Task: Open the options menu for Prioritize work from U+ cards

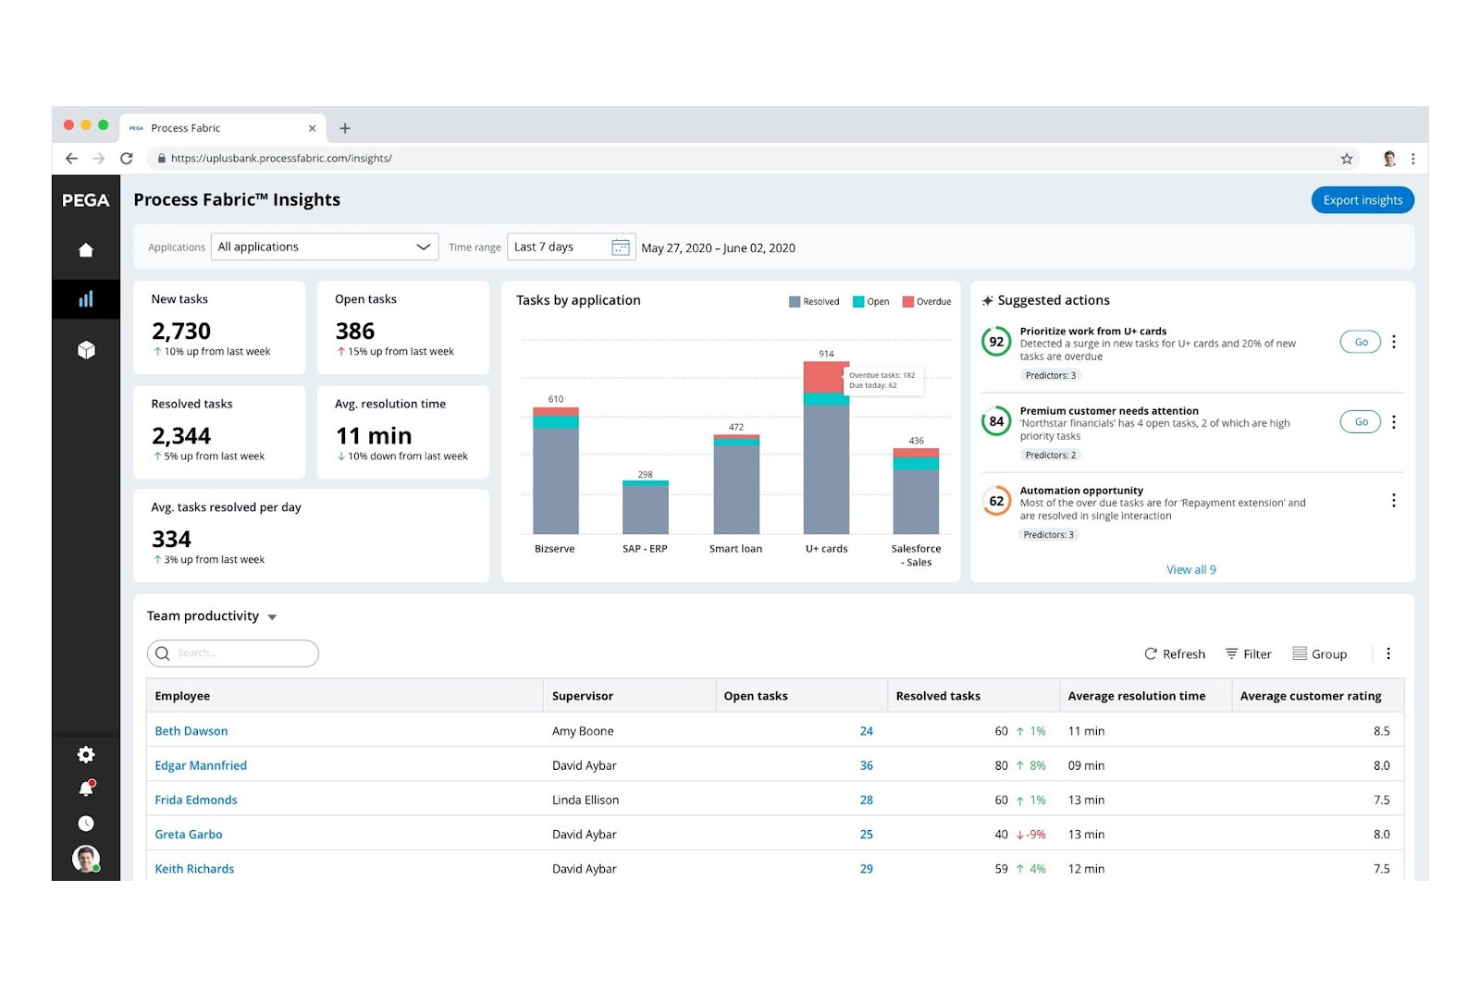Action: 1394,342
